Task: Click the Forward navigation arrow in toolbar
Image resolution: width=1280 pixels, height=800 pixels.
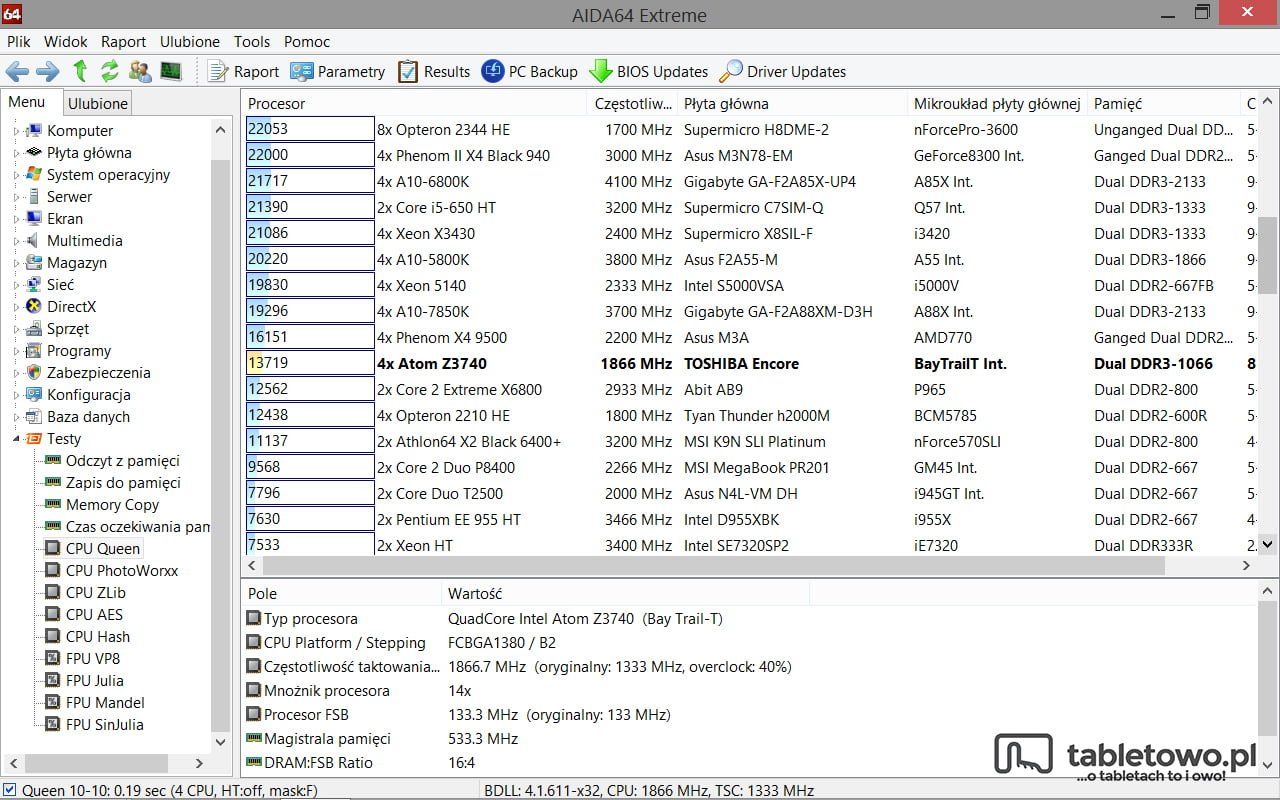Action: 48,71
